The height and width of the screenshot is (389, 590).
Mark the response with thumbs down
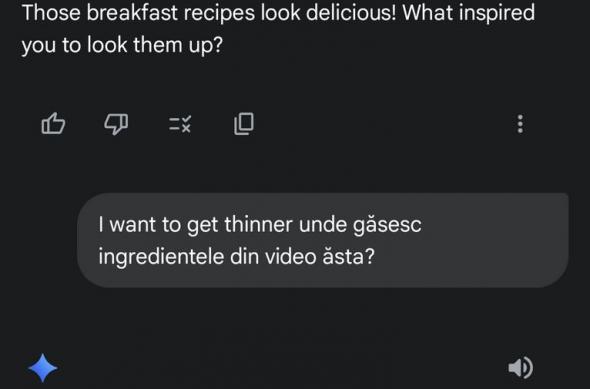point(116,124)
